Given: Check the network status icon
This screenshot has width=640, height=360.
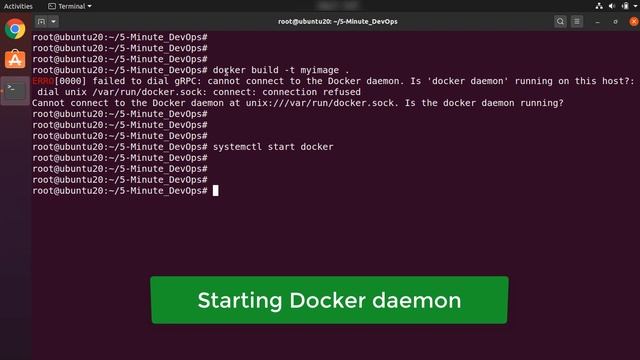Looking at the screenshot, I should click(x=599, y=6).
